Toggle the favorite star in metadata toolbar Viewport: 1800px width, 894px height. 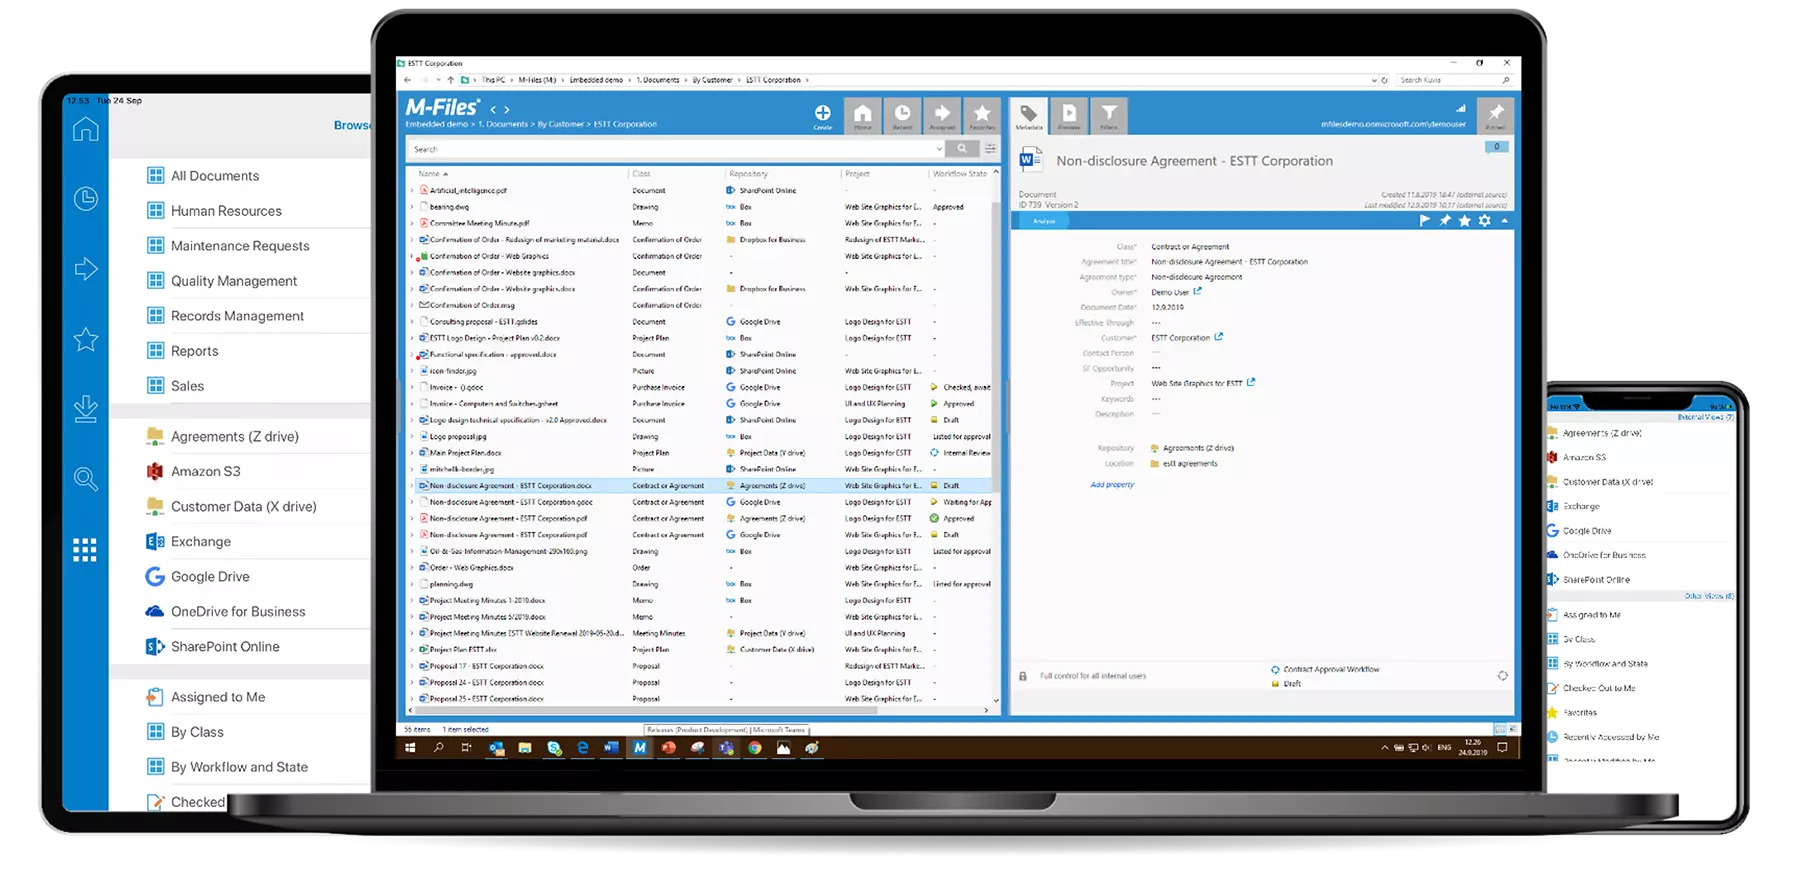(1465, 221)
